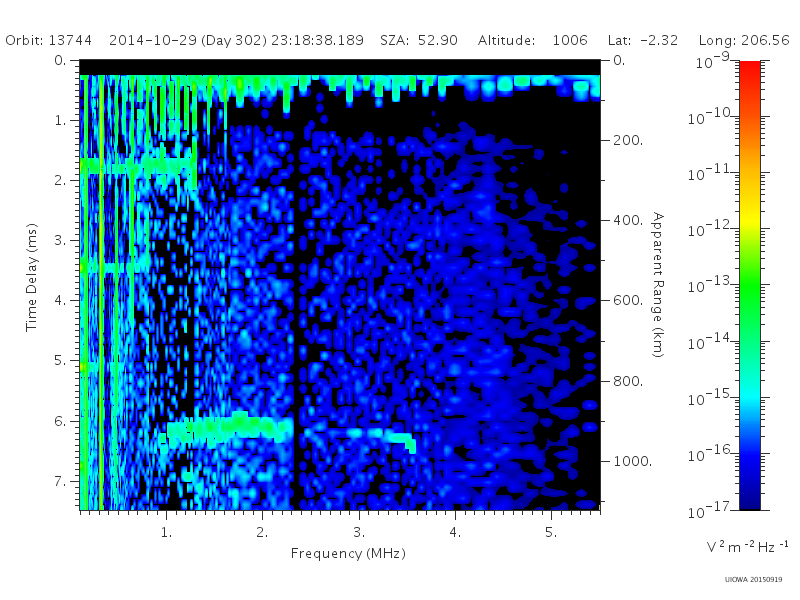Click the 'Lat: -2.32' value

point(643,40)
